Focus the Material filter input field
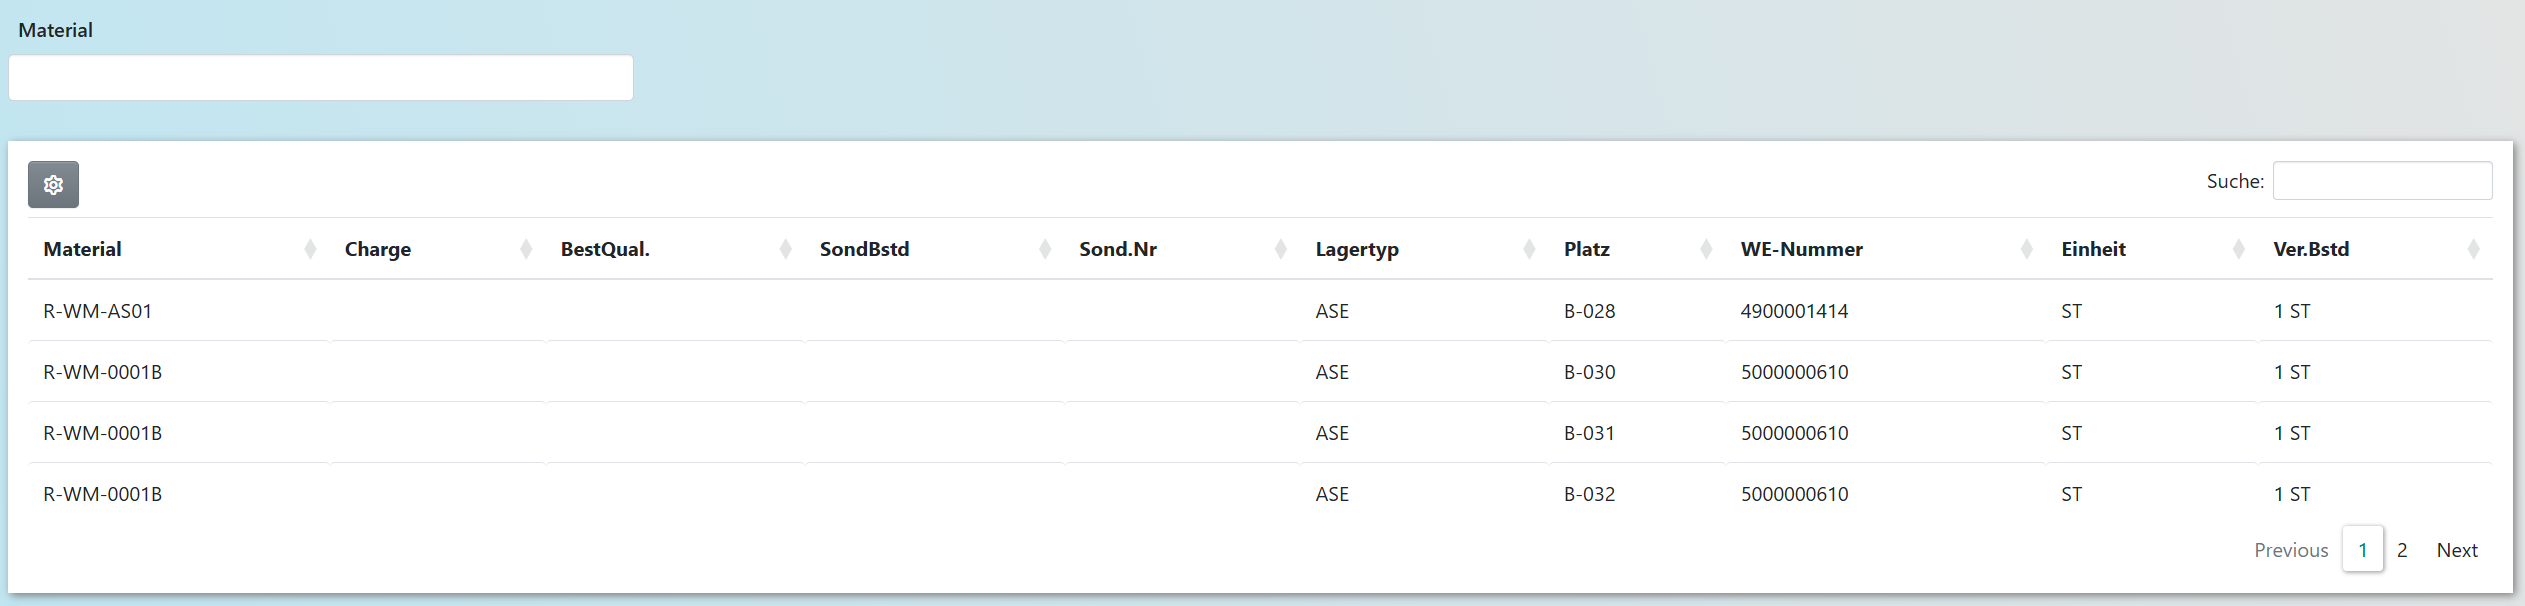2525x606 pixels. (x=321, y=78)
